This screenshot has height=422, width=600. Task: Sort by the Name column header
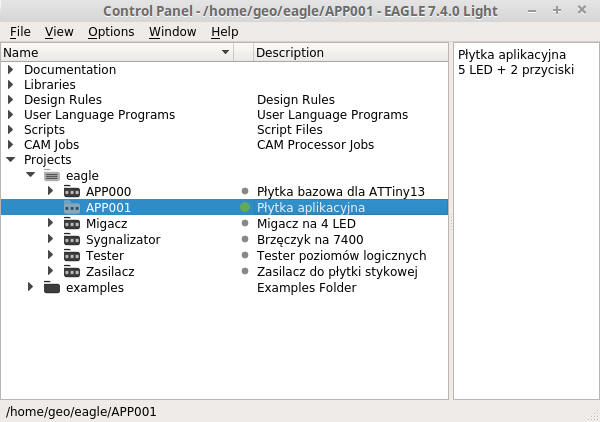click(115, 52)
